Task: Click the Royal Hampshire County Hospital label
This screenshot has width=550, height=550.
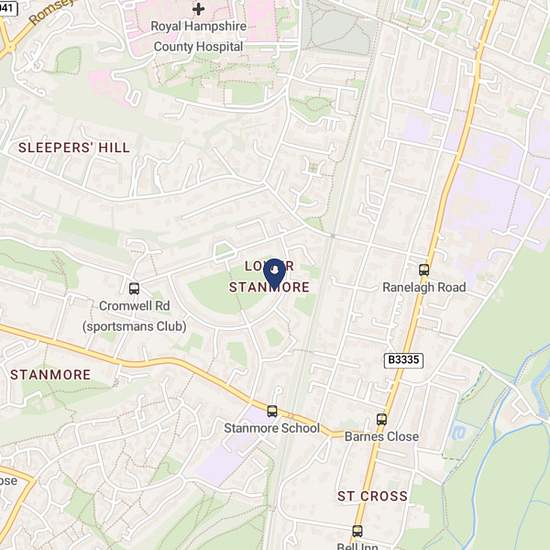Action: pyautogui.click(x=199, y=36)
